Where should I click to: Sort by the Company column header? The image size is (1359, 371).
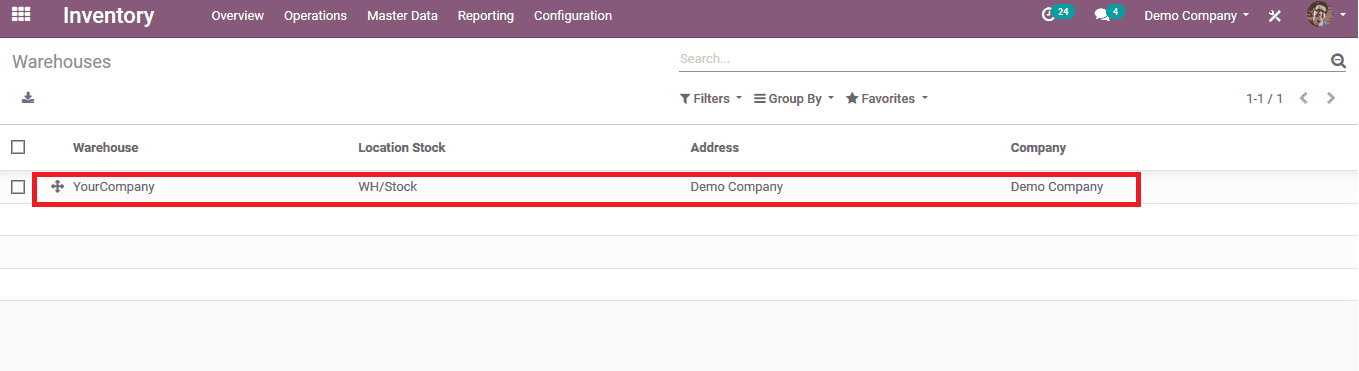(1038, 147)
